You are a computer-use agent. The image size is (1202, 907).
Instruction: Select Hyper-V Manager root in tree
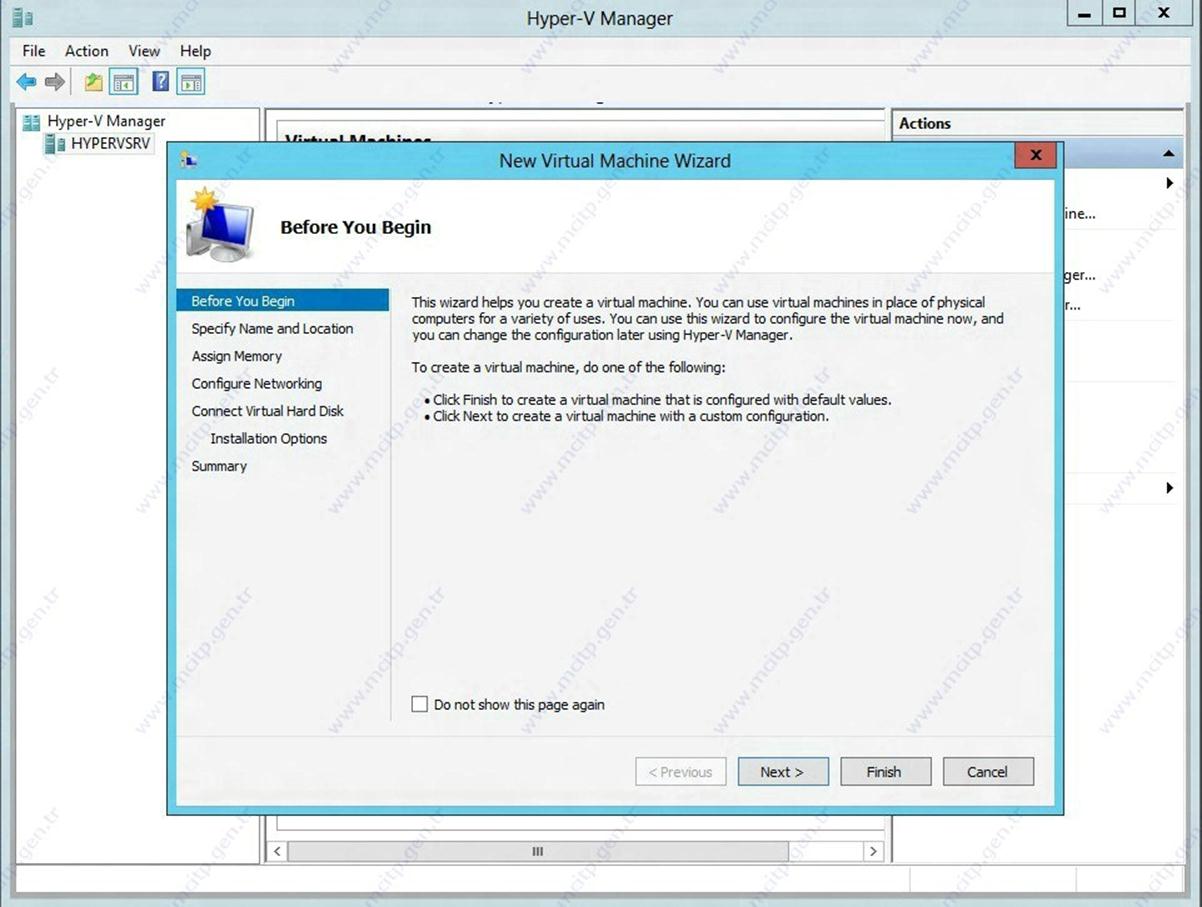pyautogui.click(x=107, y=121)
